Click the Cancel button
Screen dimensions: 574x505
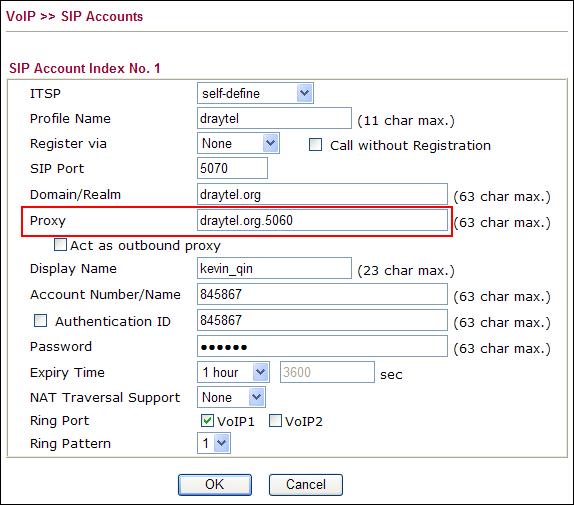[306, 485]
